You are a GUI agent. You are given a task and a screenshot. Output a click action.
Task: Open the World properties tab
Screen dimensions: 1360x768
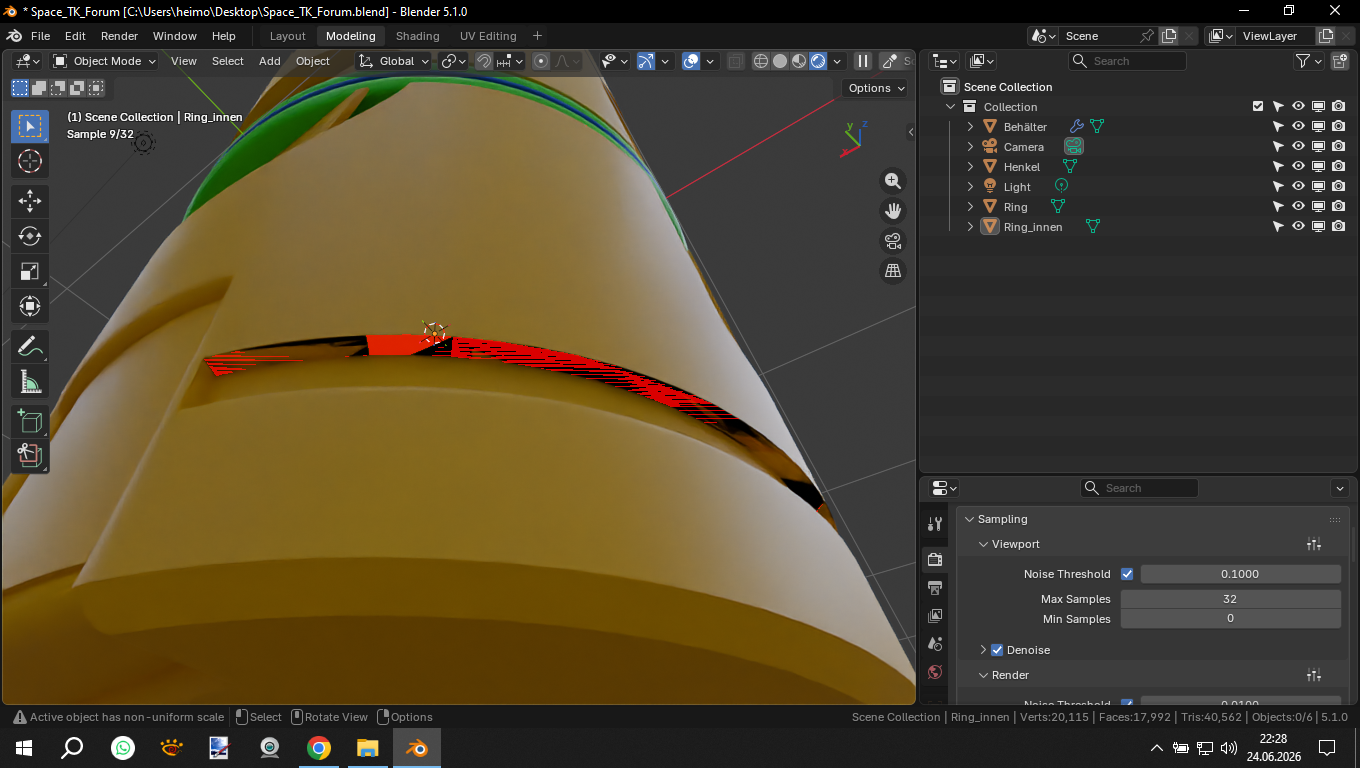point(935,671)
